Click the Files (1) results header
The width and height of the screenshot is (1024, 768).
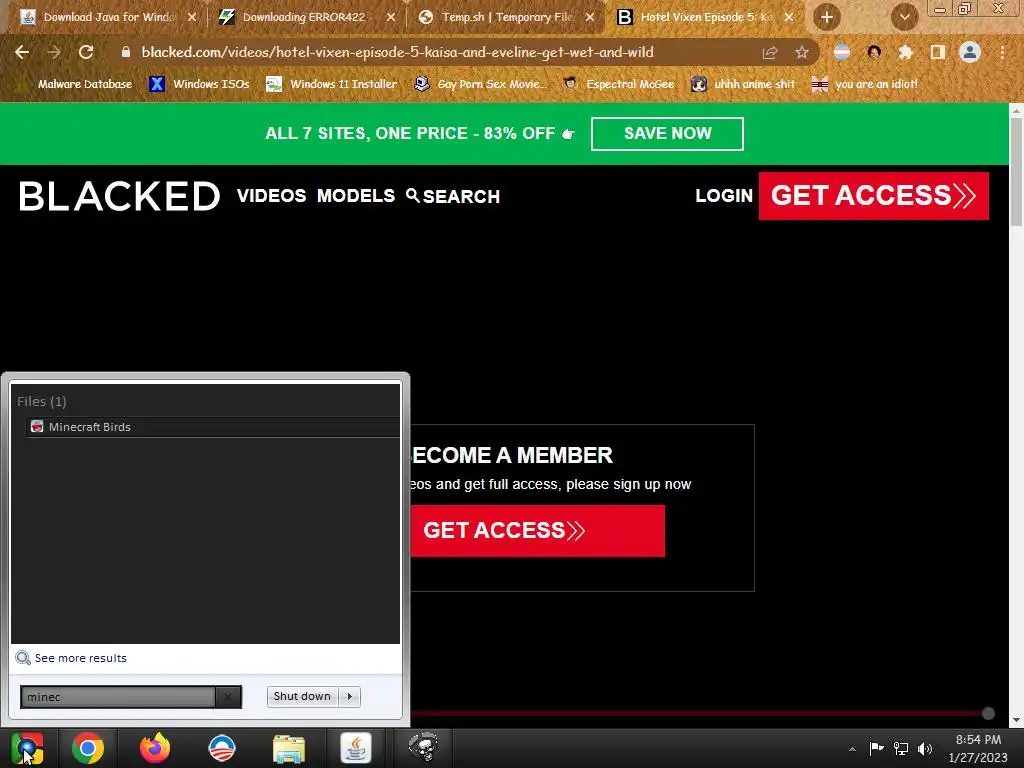[42, 402]
